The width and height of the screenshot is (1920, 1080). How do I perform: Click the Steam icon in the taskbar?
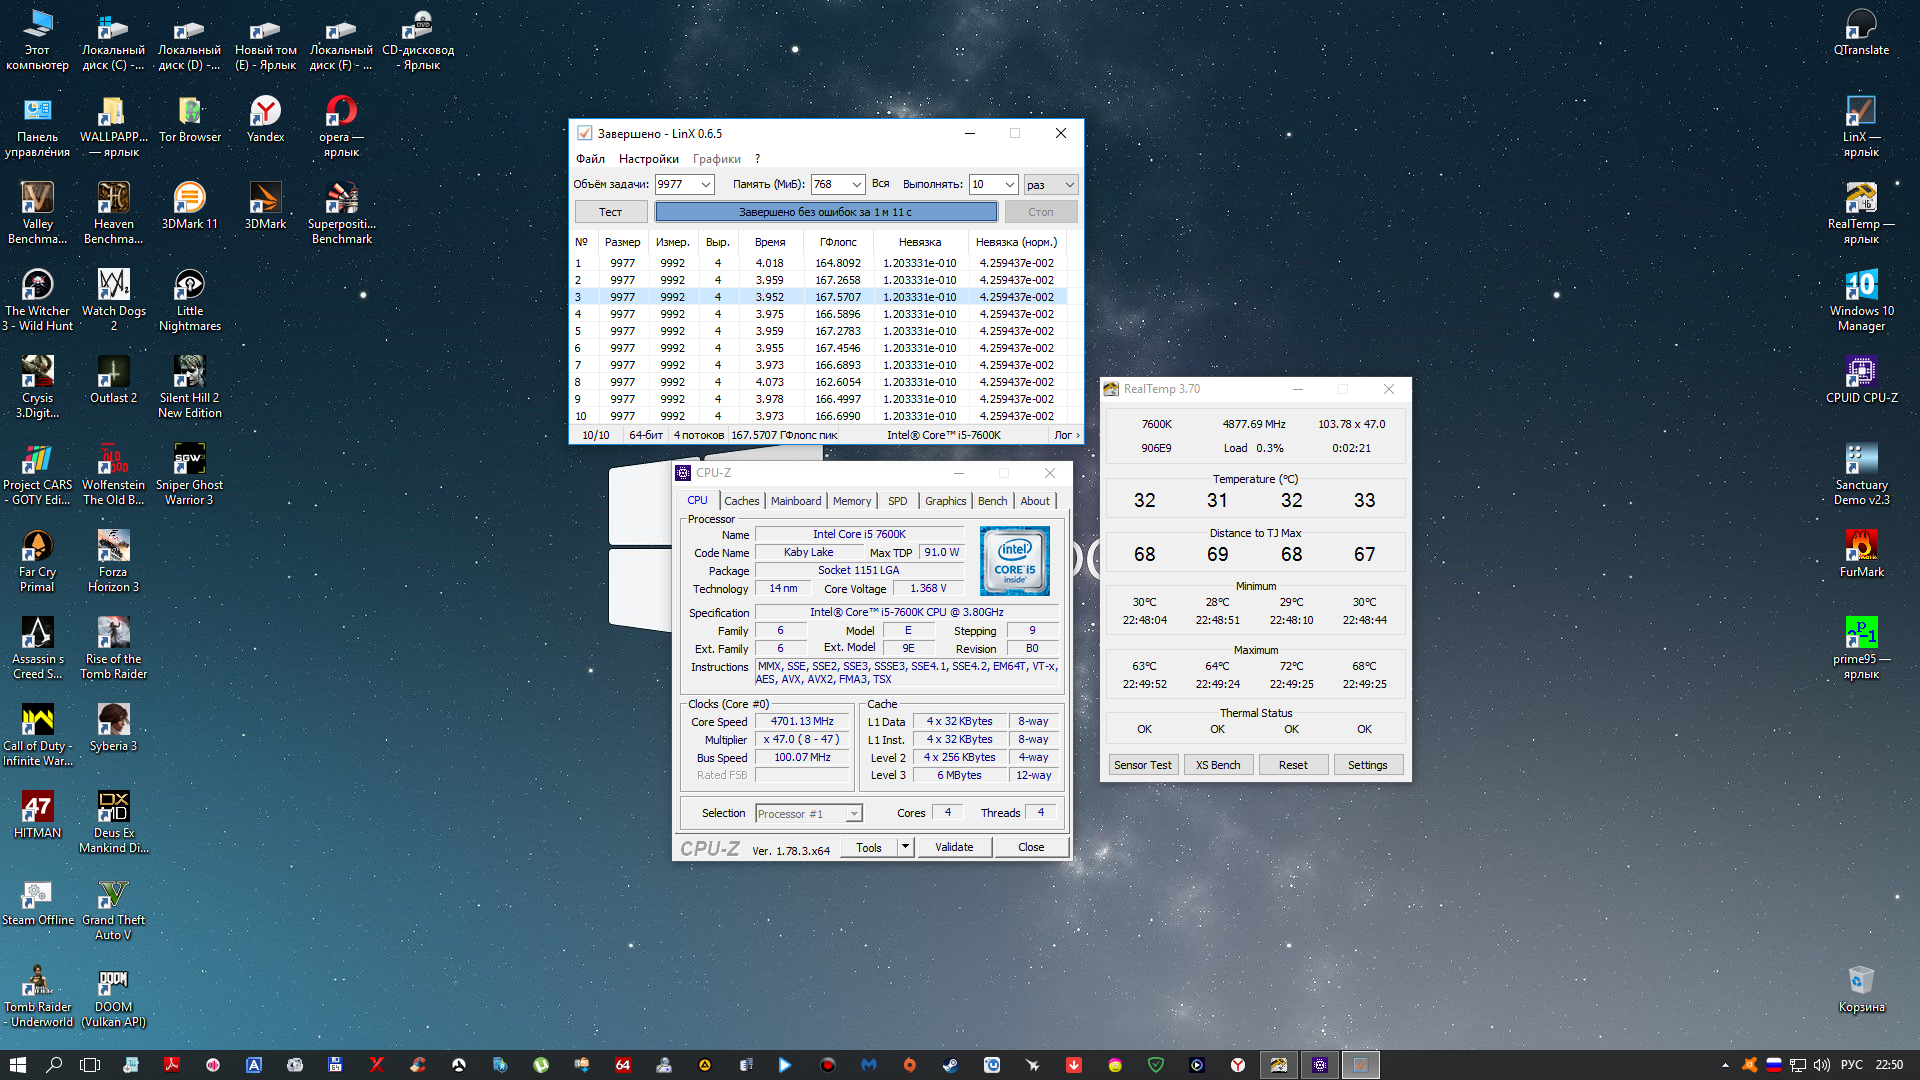pyautogui.click(x=950, y=1065)
